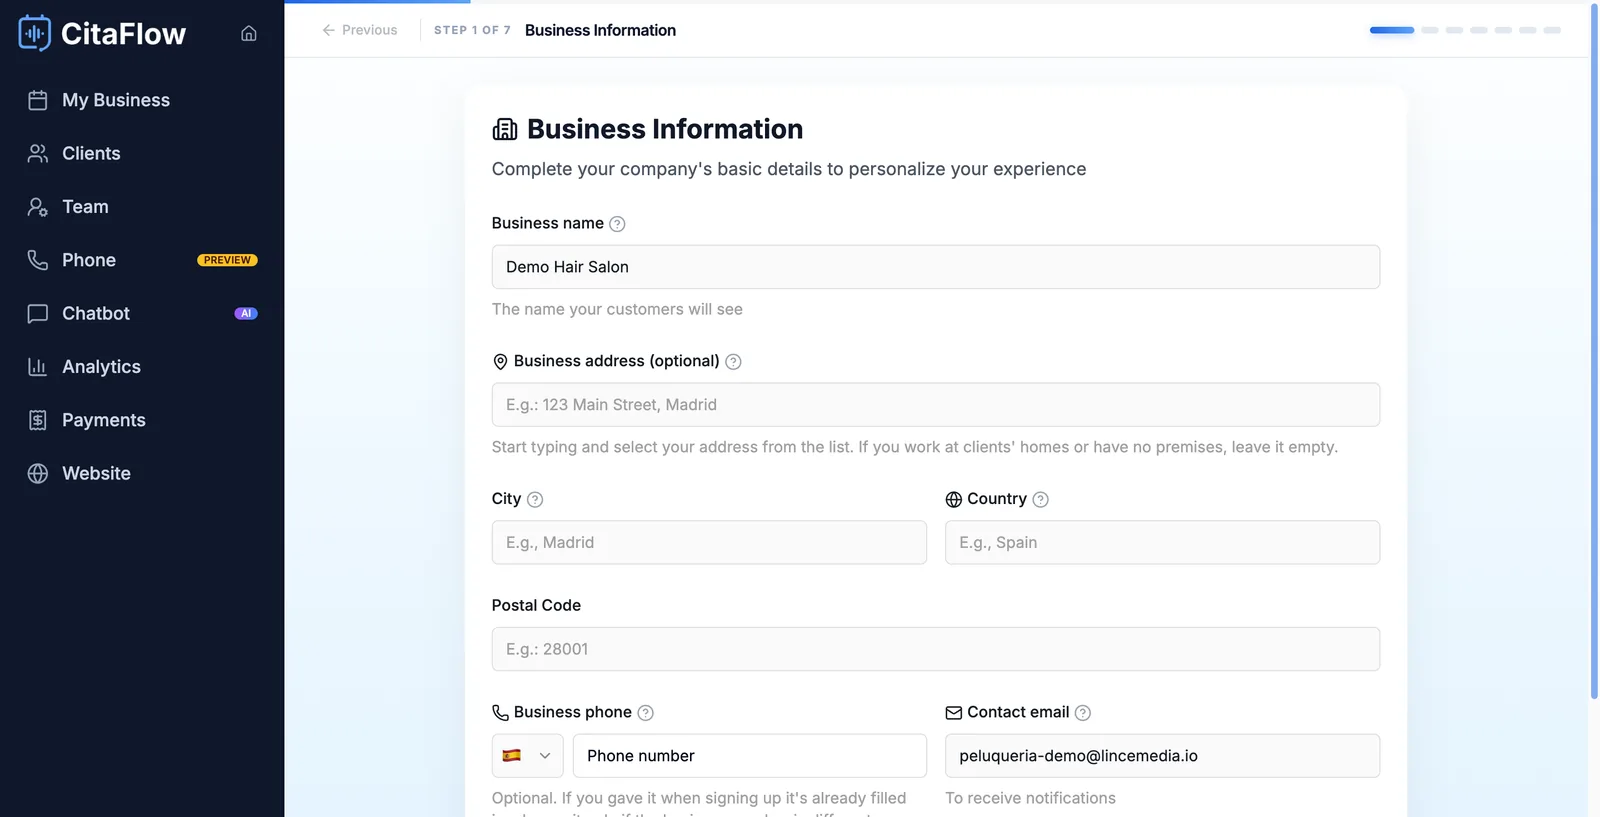Open the home icon in sidebar header
Viewport: 1600px width, 817px height.
[249, 33]
